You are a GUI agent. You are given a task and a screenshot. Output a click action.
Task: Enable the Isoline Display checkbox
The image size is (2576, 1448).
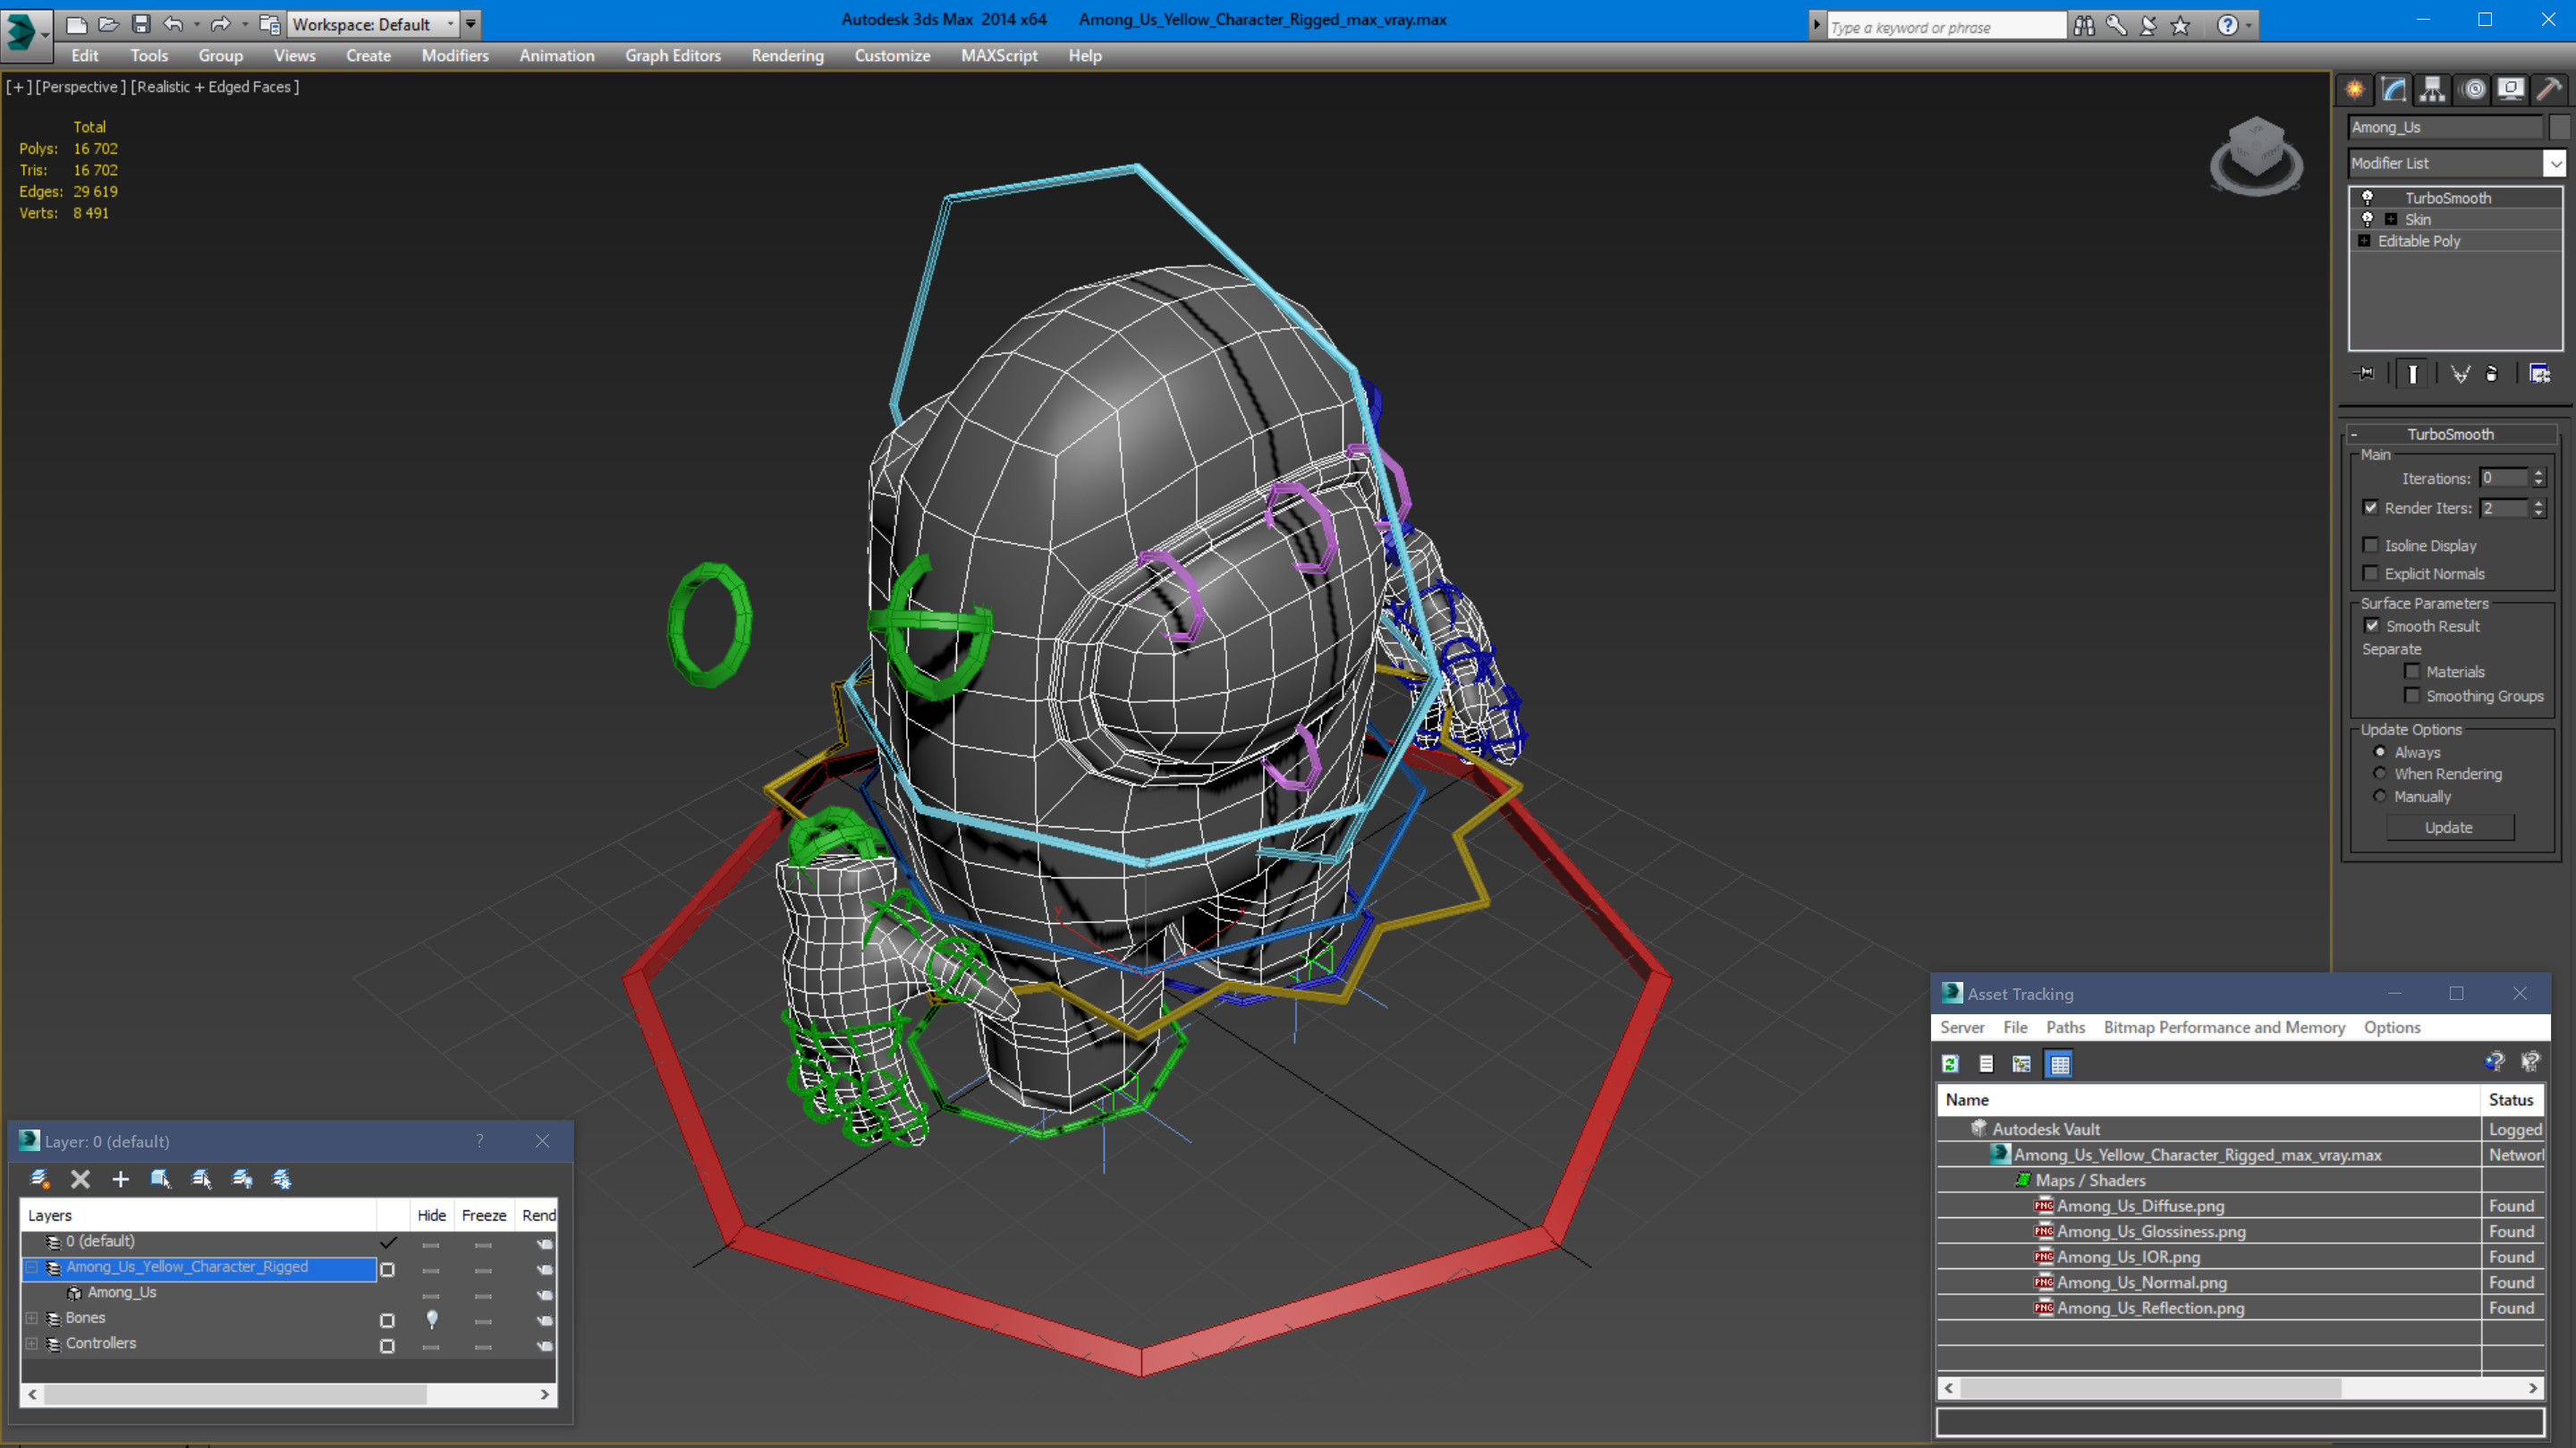pos(2370,545)
